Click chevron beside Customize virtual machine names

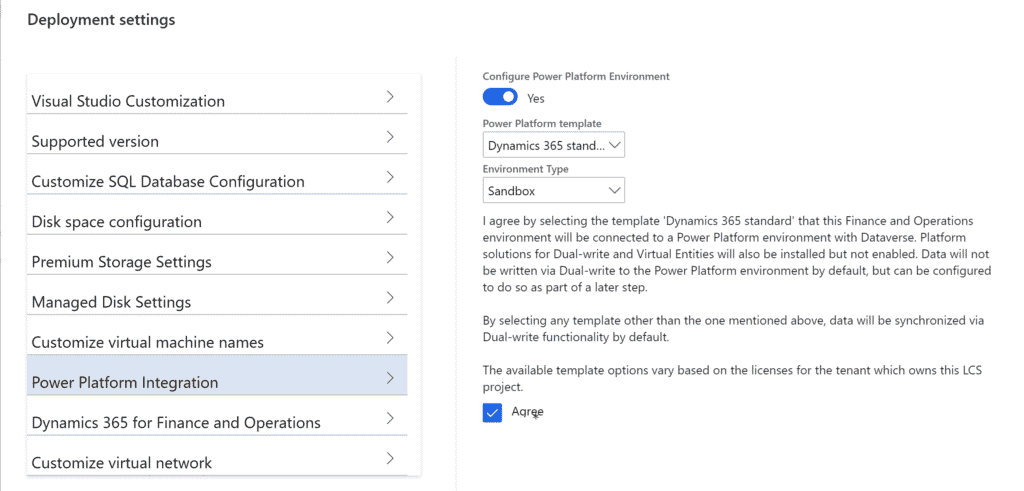pos(390,338)
